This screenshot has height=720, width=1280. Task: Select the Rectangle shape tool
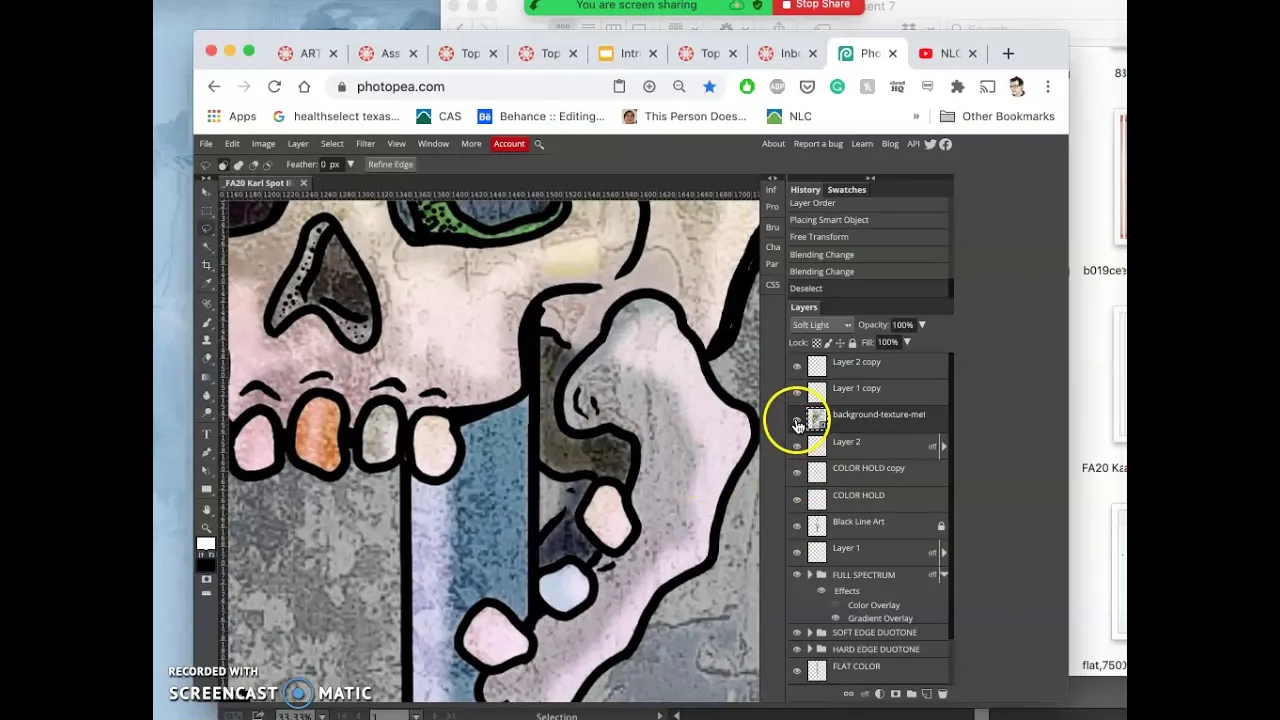pos(207,487)
